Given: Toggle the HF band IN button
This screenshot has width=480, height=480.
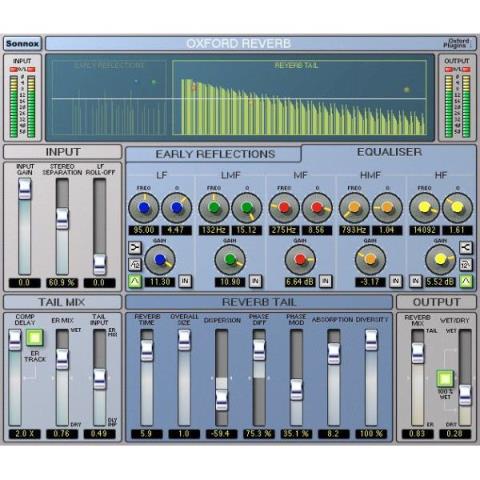Looking at the screenshot, I should coord(416,282).
